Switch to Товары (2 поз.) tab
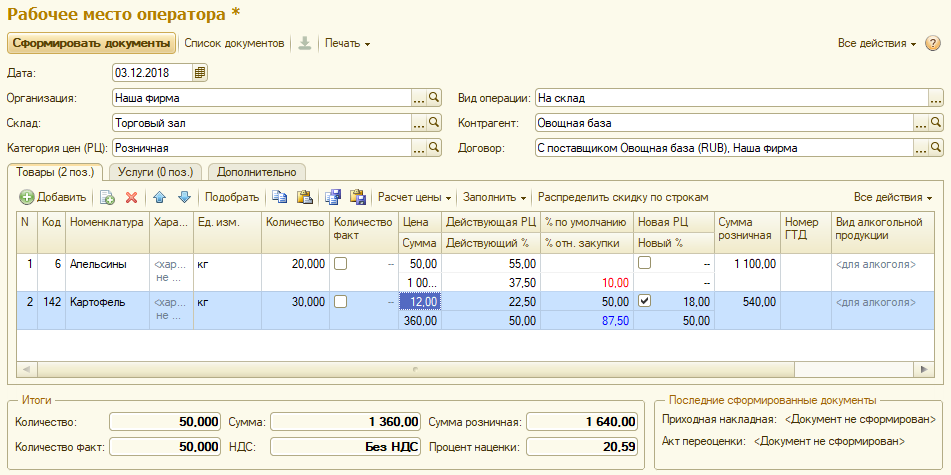 [55, 172]
